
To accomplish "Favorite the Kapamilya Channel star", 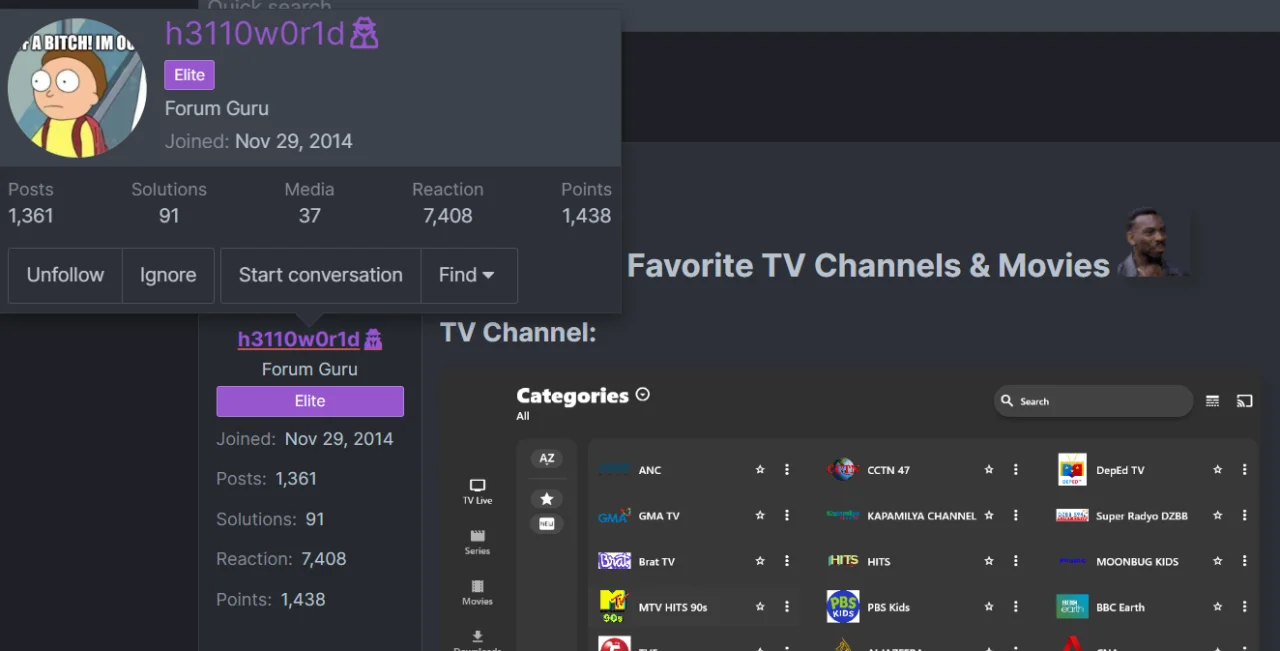I will 989,515.
